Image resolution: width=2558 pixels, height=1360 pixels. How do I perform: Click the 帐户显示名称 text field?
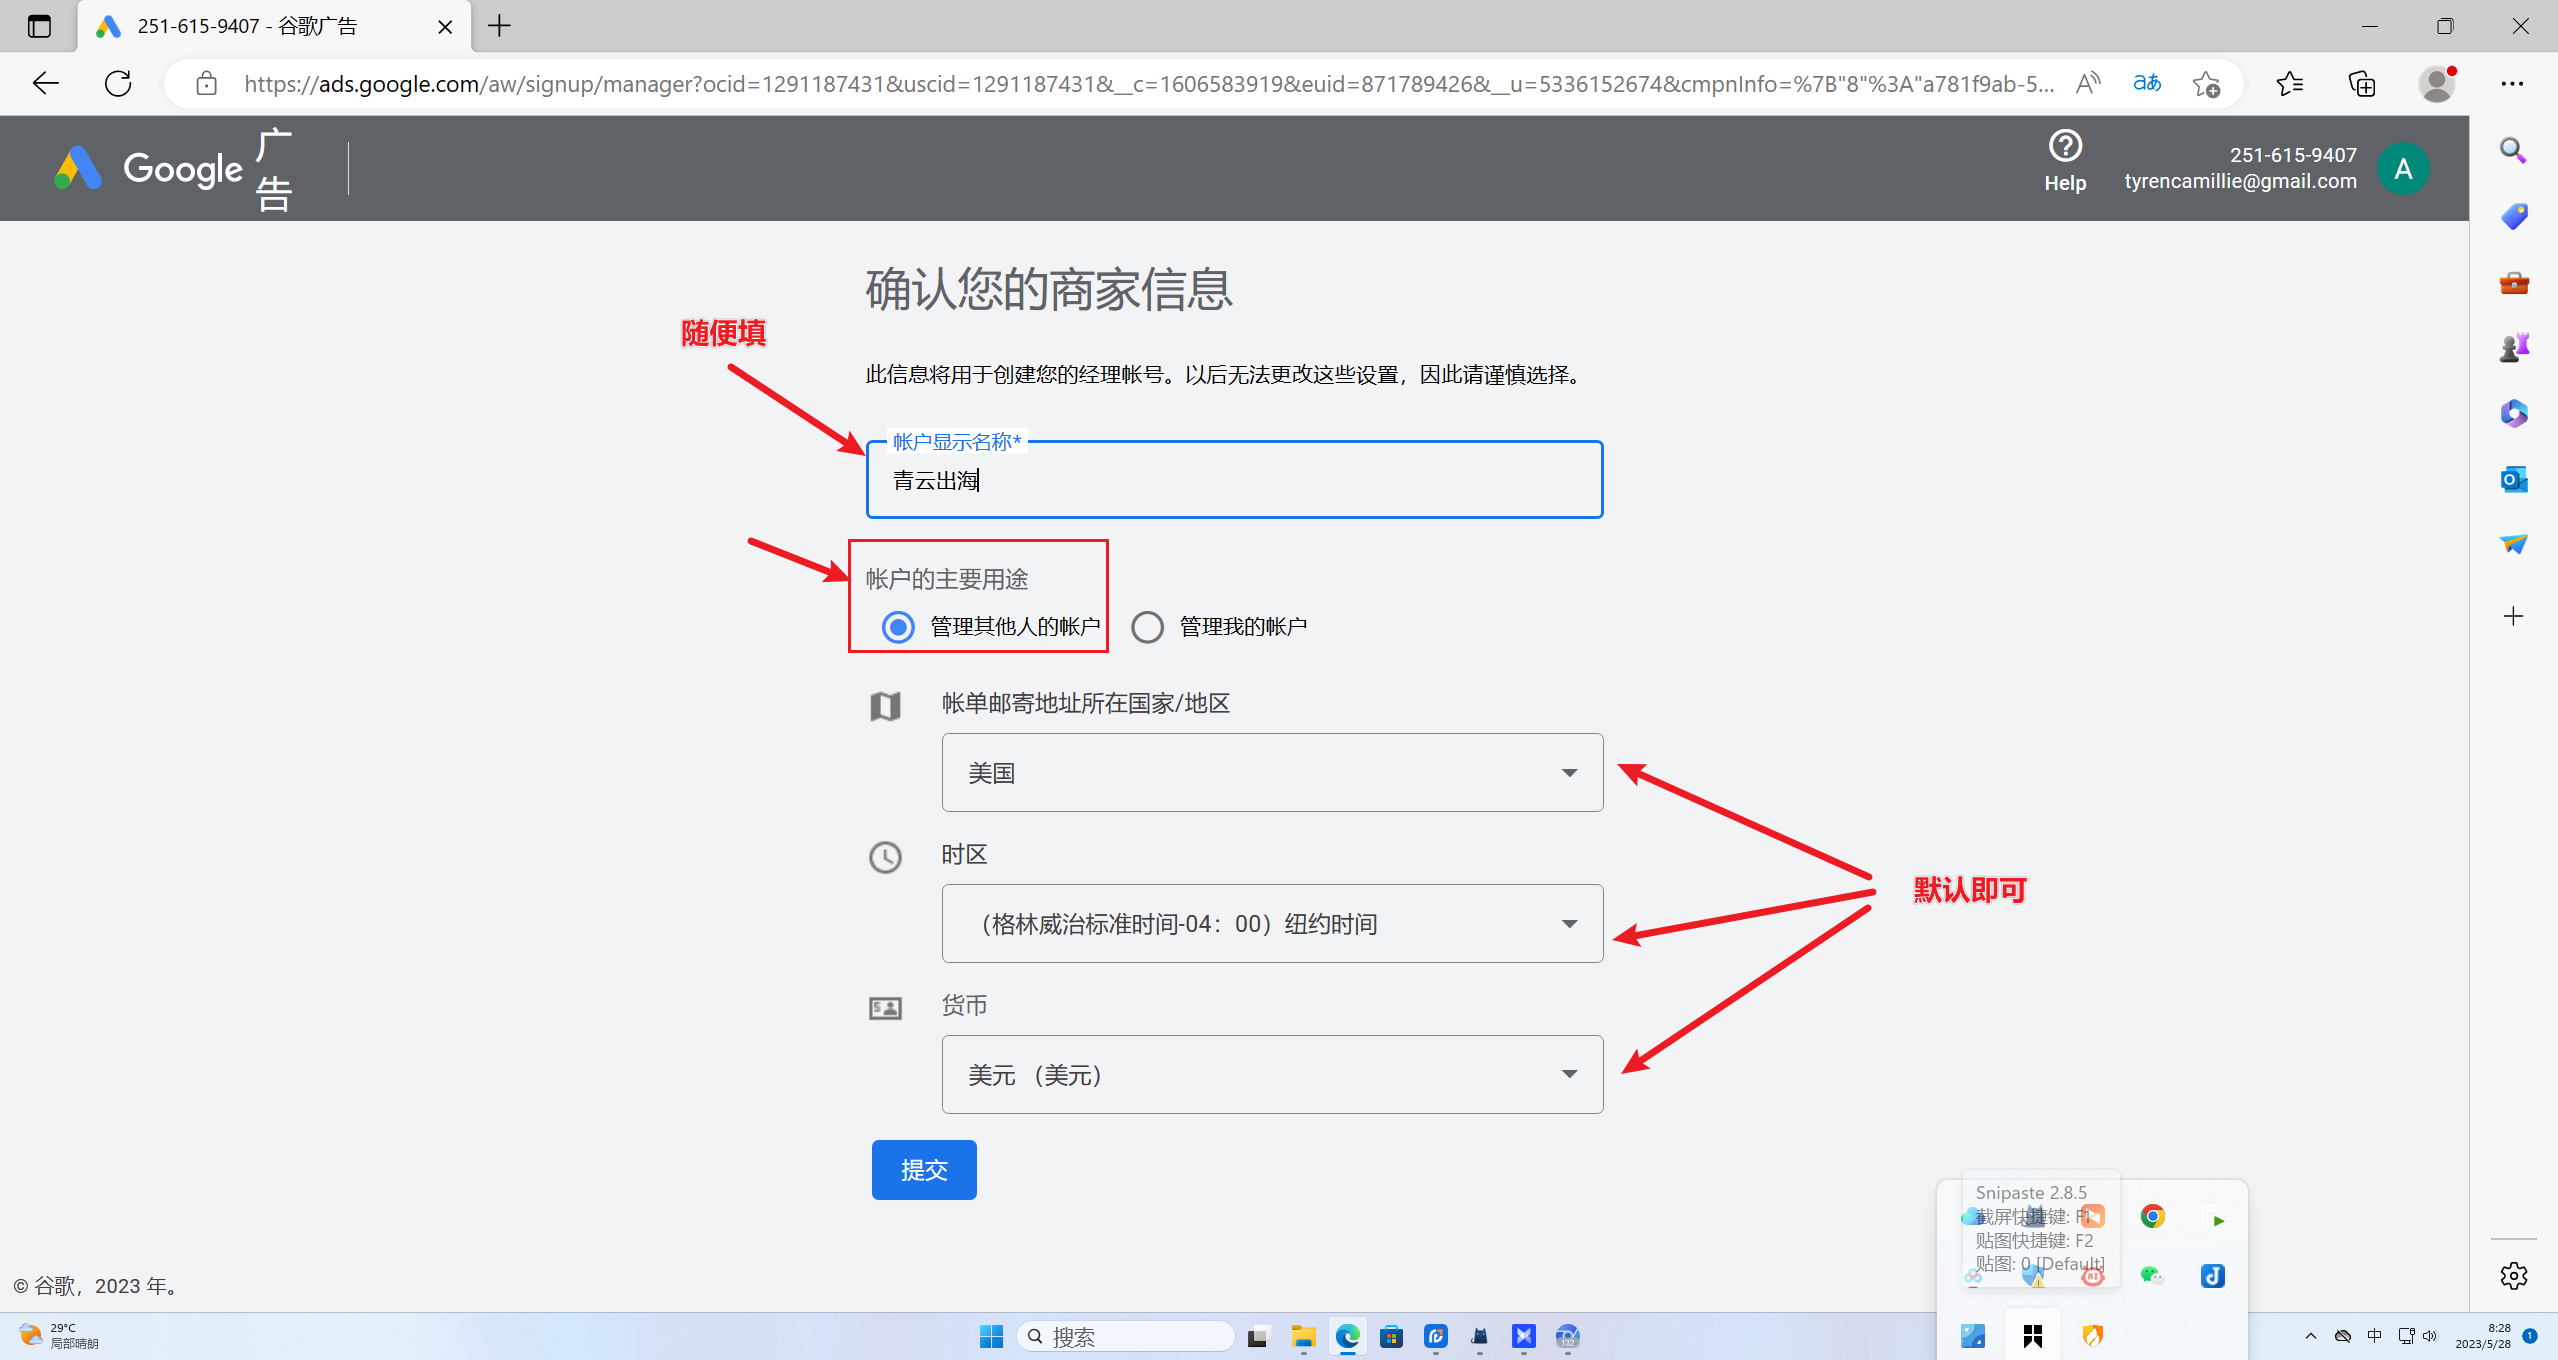(x=1233, y=481)
